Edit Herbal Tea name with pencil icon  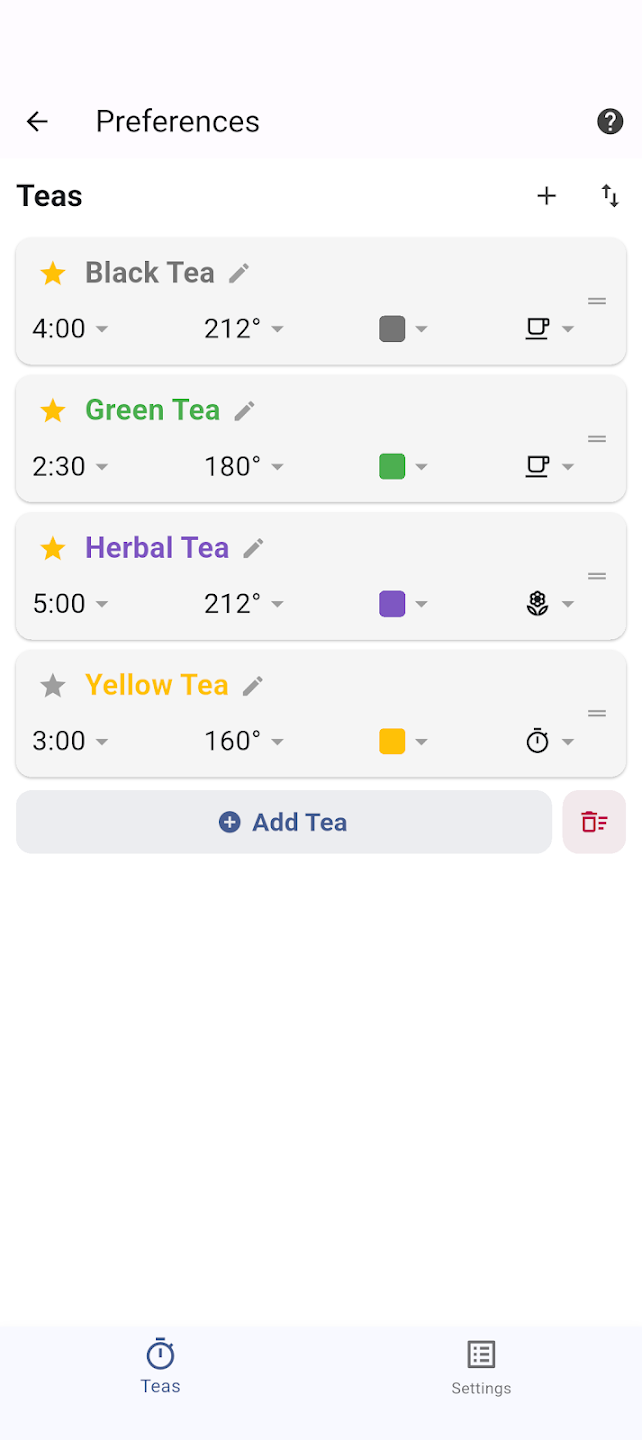(254, 548)
